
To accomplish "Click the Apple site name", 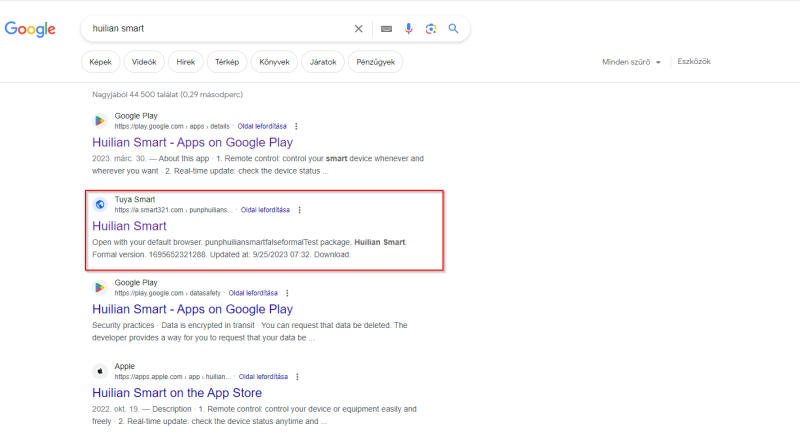I will click(x=124, y=366).
